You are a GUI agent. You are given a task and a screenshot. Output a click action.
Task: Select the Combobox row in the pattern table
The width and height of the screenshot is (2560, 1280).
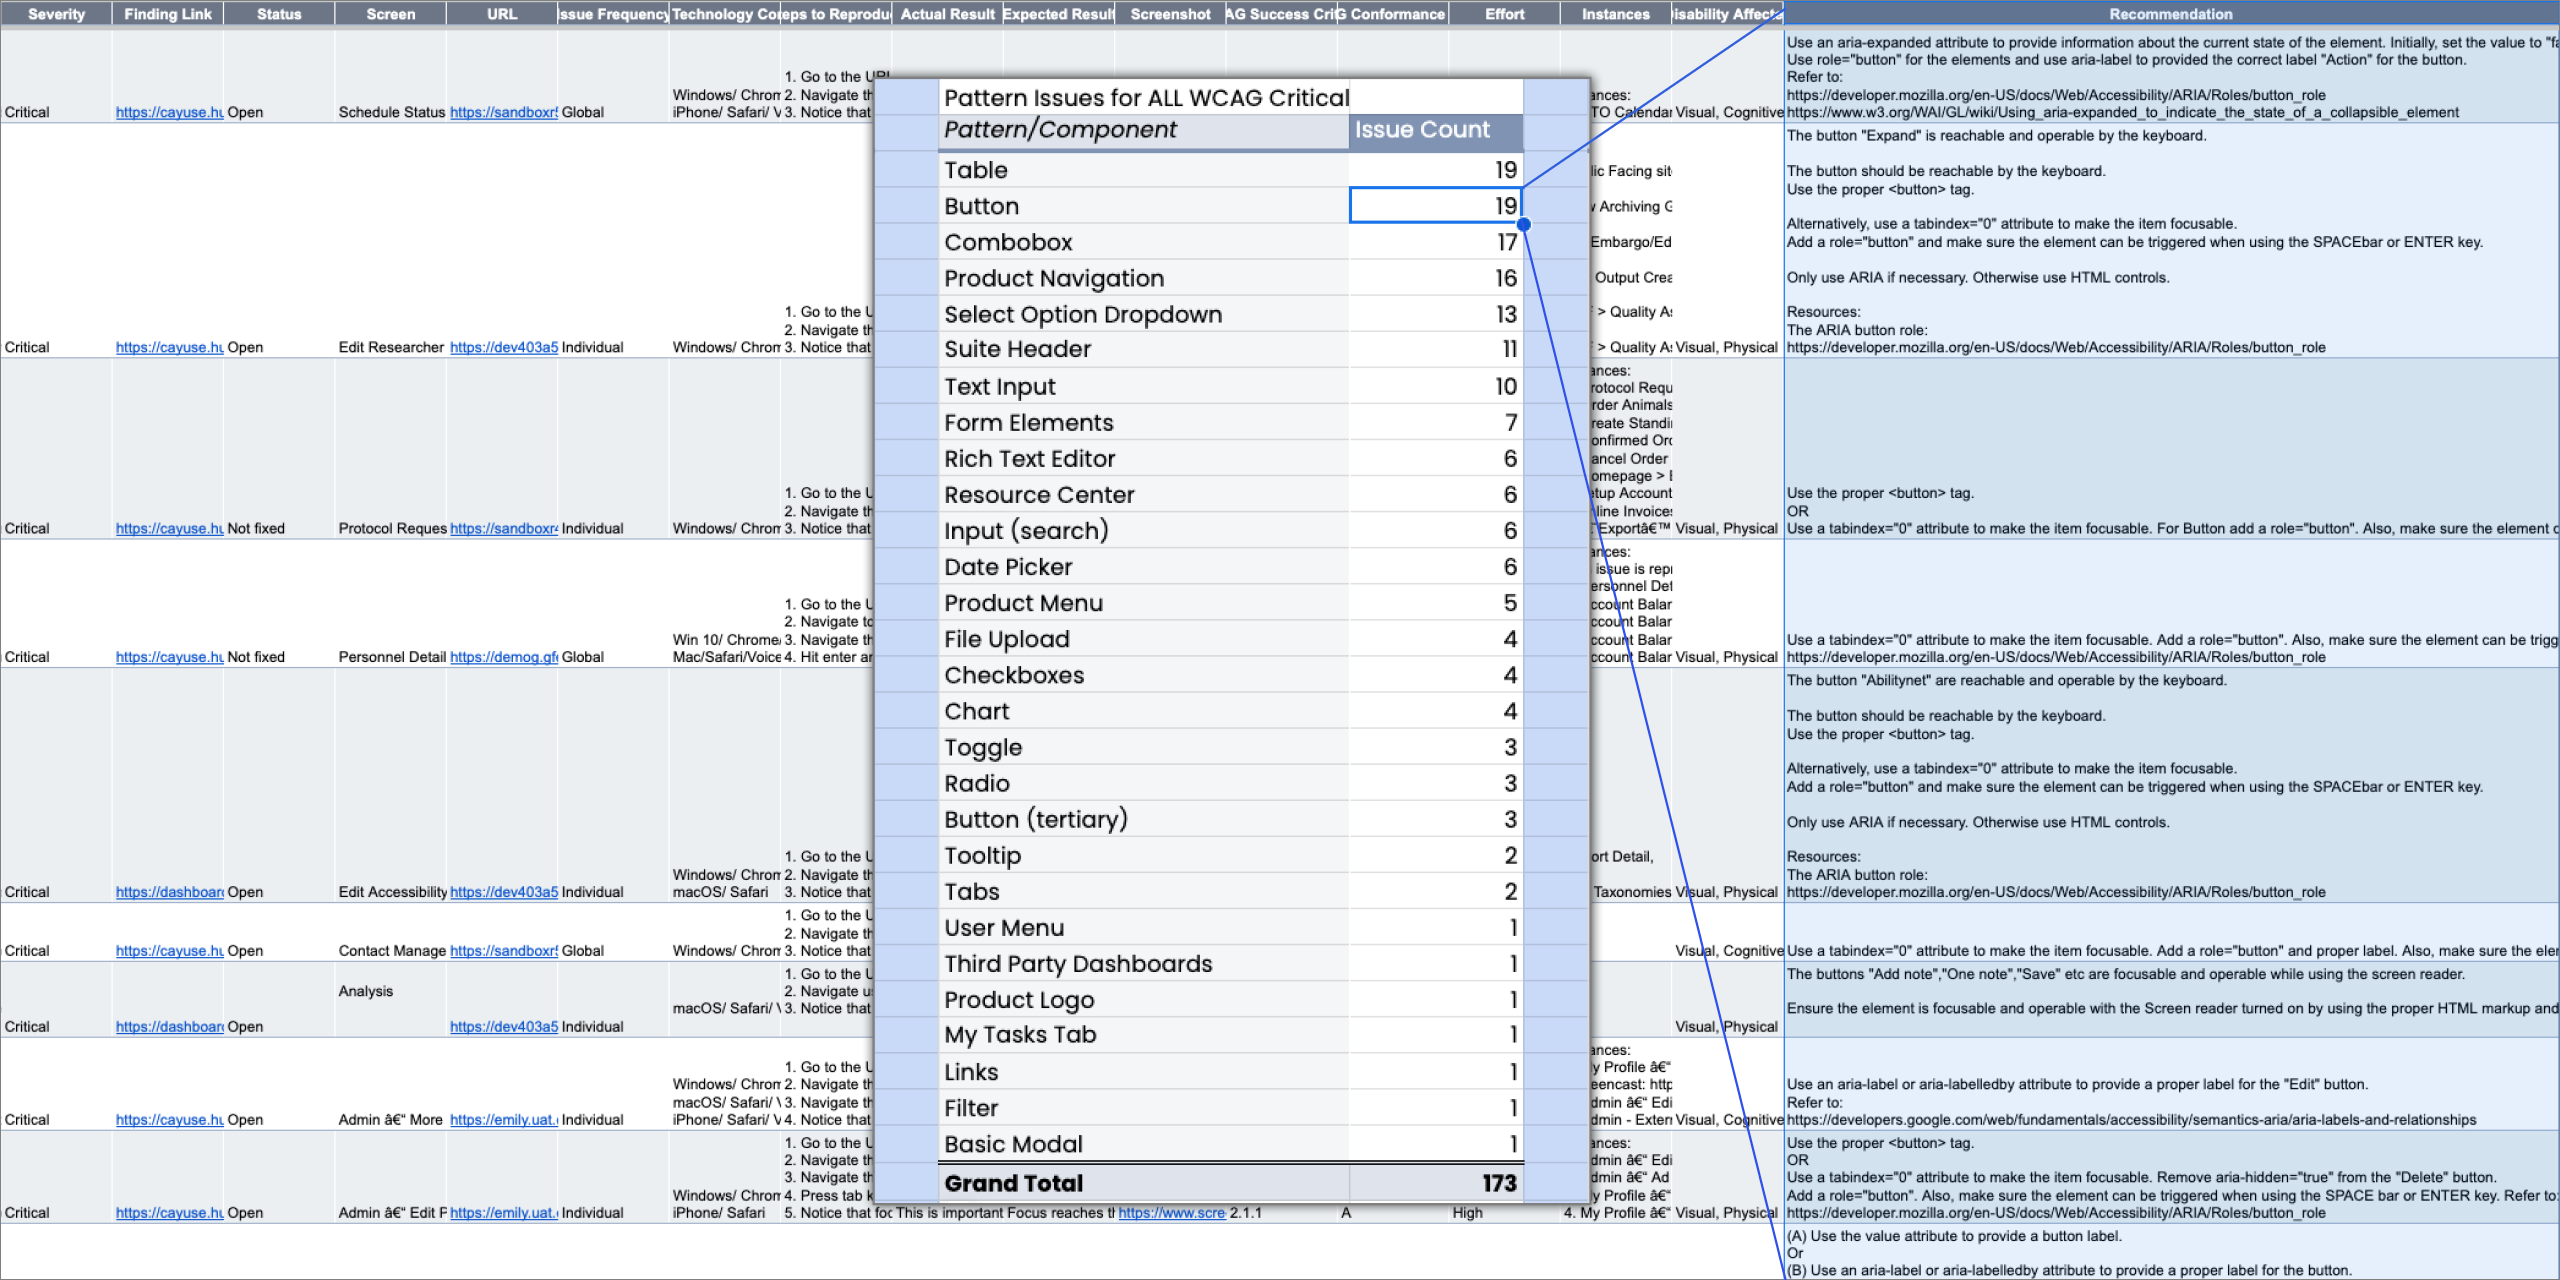point(1143,242)
